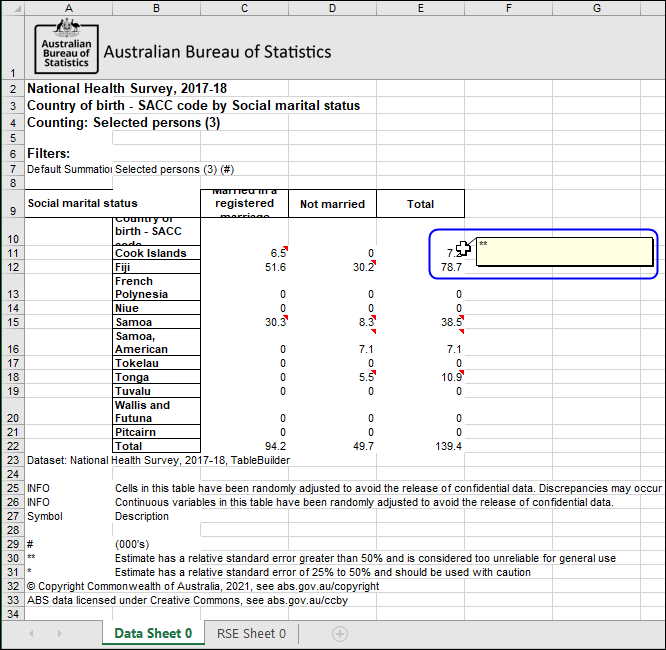Click the previous sheet navigation arrow
Screen dimensions: 666x650
click(x=32, y=634)
